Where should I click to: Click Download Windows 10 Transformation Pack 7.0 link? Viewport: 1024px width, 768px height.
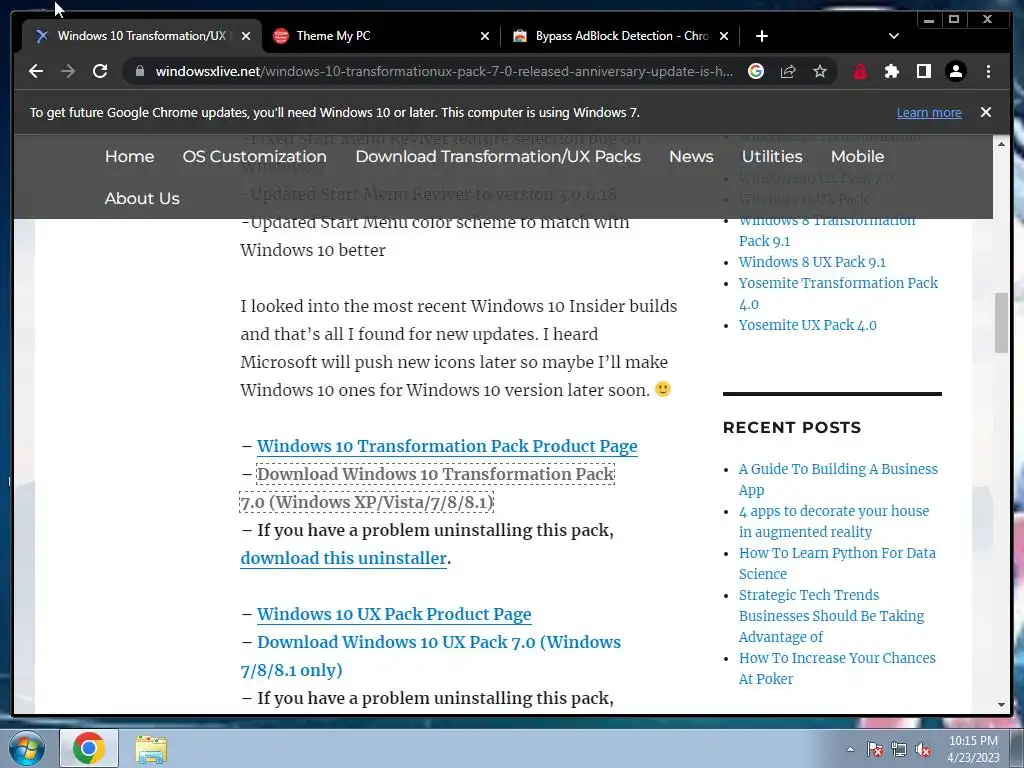click(x=427, y=488)
